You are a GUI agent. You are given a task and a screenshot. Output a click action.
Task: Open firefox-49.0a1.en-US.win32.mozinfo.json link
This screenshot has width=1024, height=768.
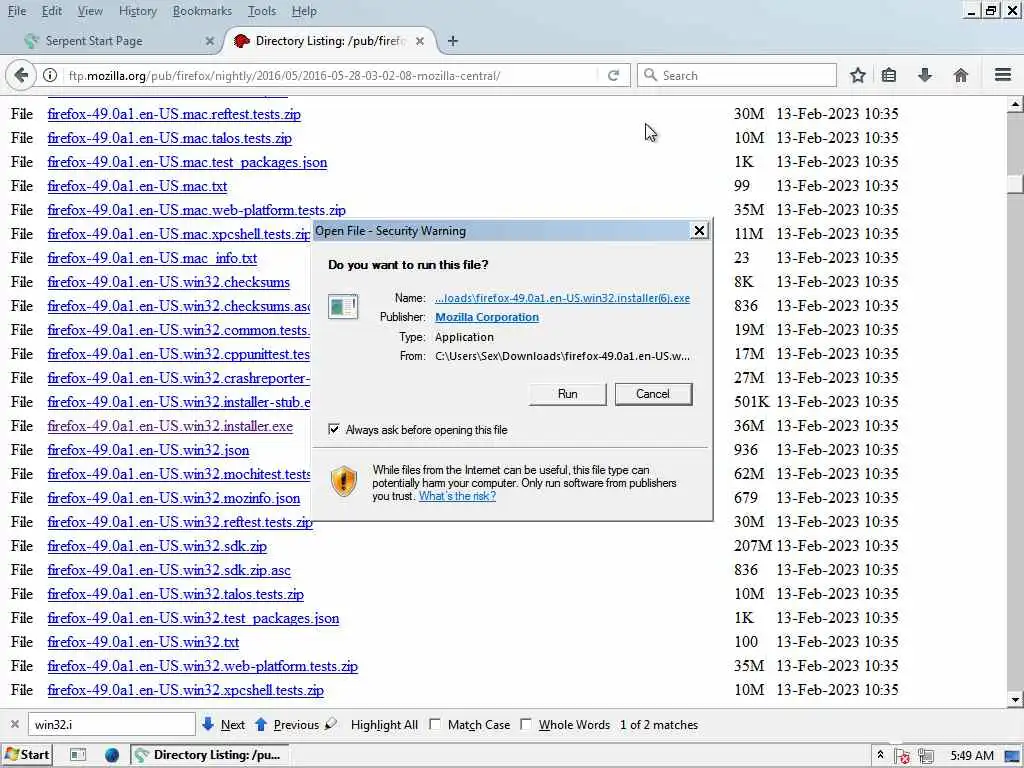(x=174, y=498)
